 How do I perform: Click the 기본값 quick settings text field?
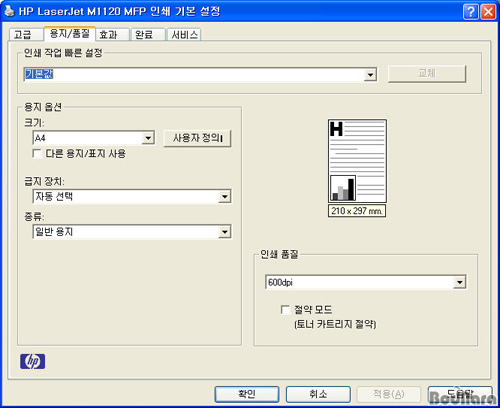194,74
